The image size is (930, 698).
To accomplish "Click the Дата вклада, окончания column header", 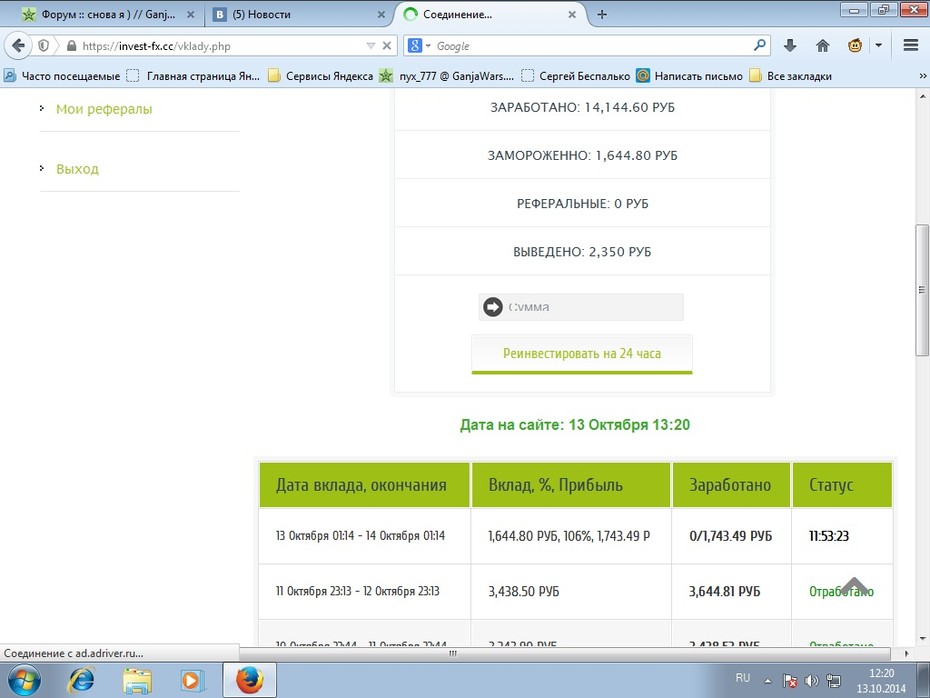I will [364, 485].
